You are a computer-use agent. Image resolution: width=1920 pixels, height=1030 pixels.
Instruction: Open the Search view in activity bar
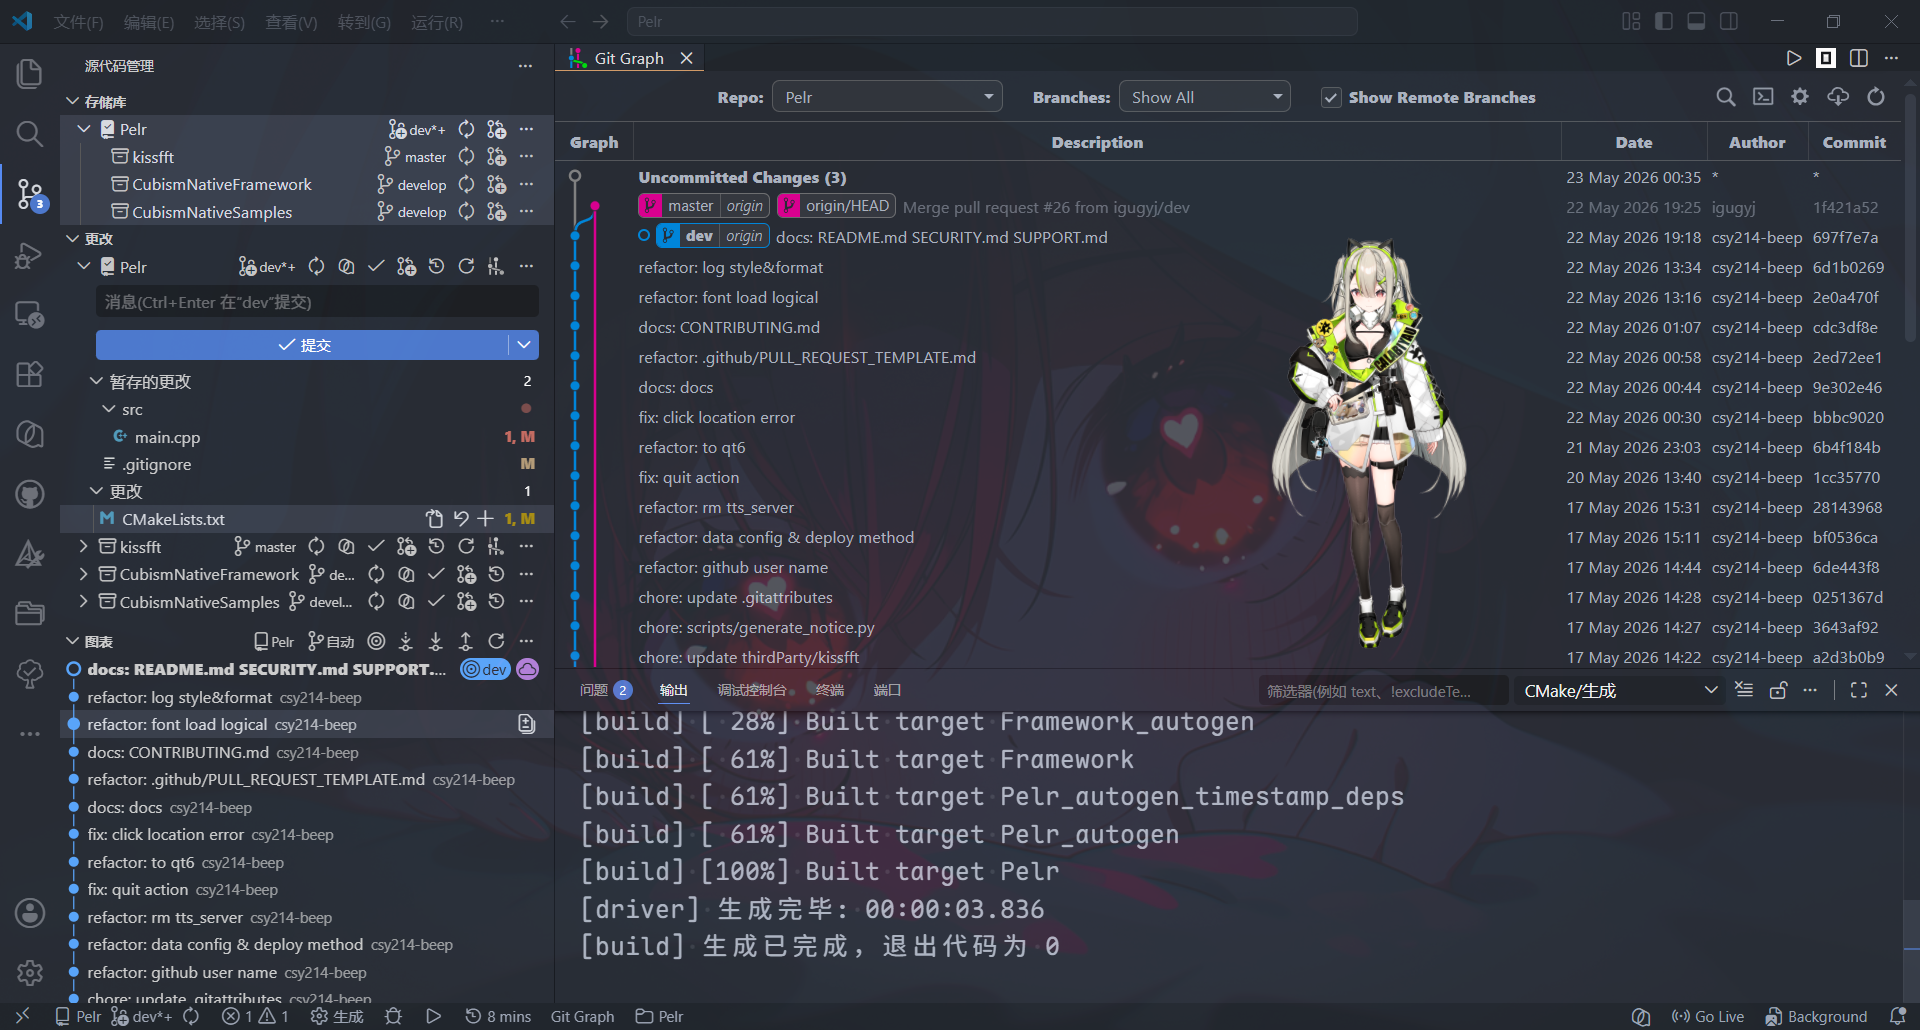tap(30, 133)
